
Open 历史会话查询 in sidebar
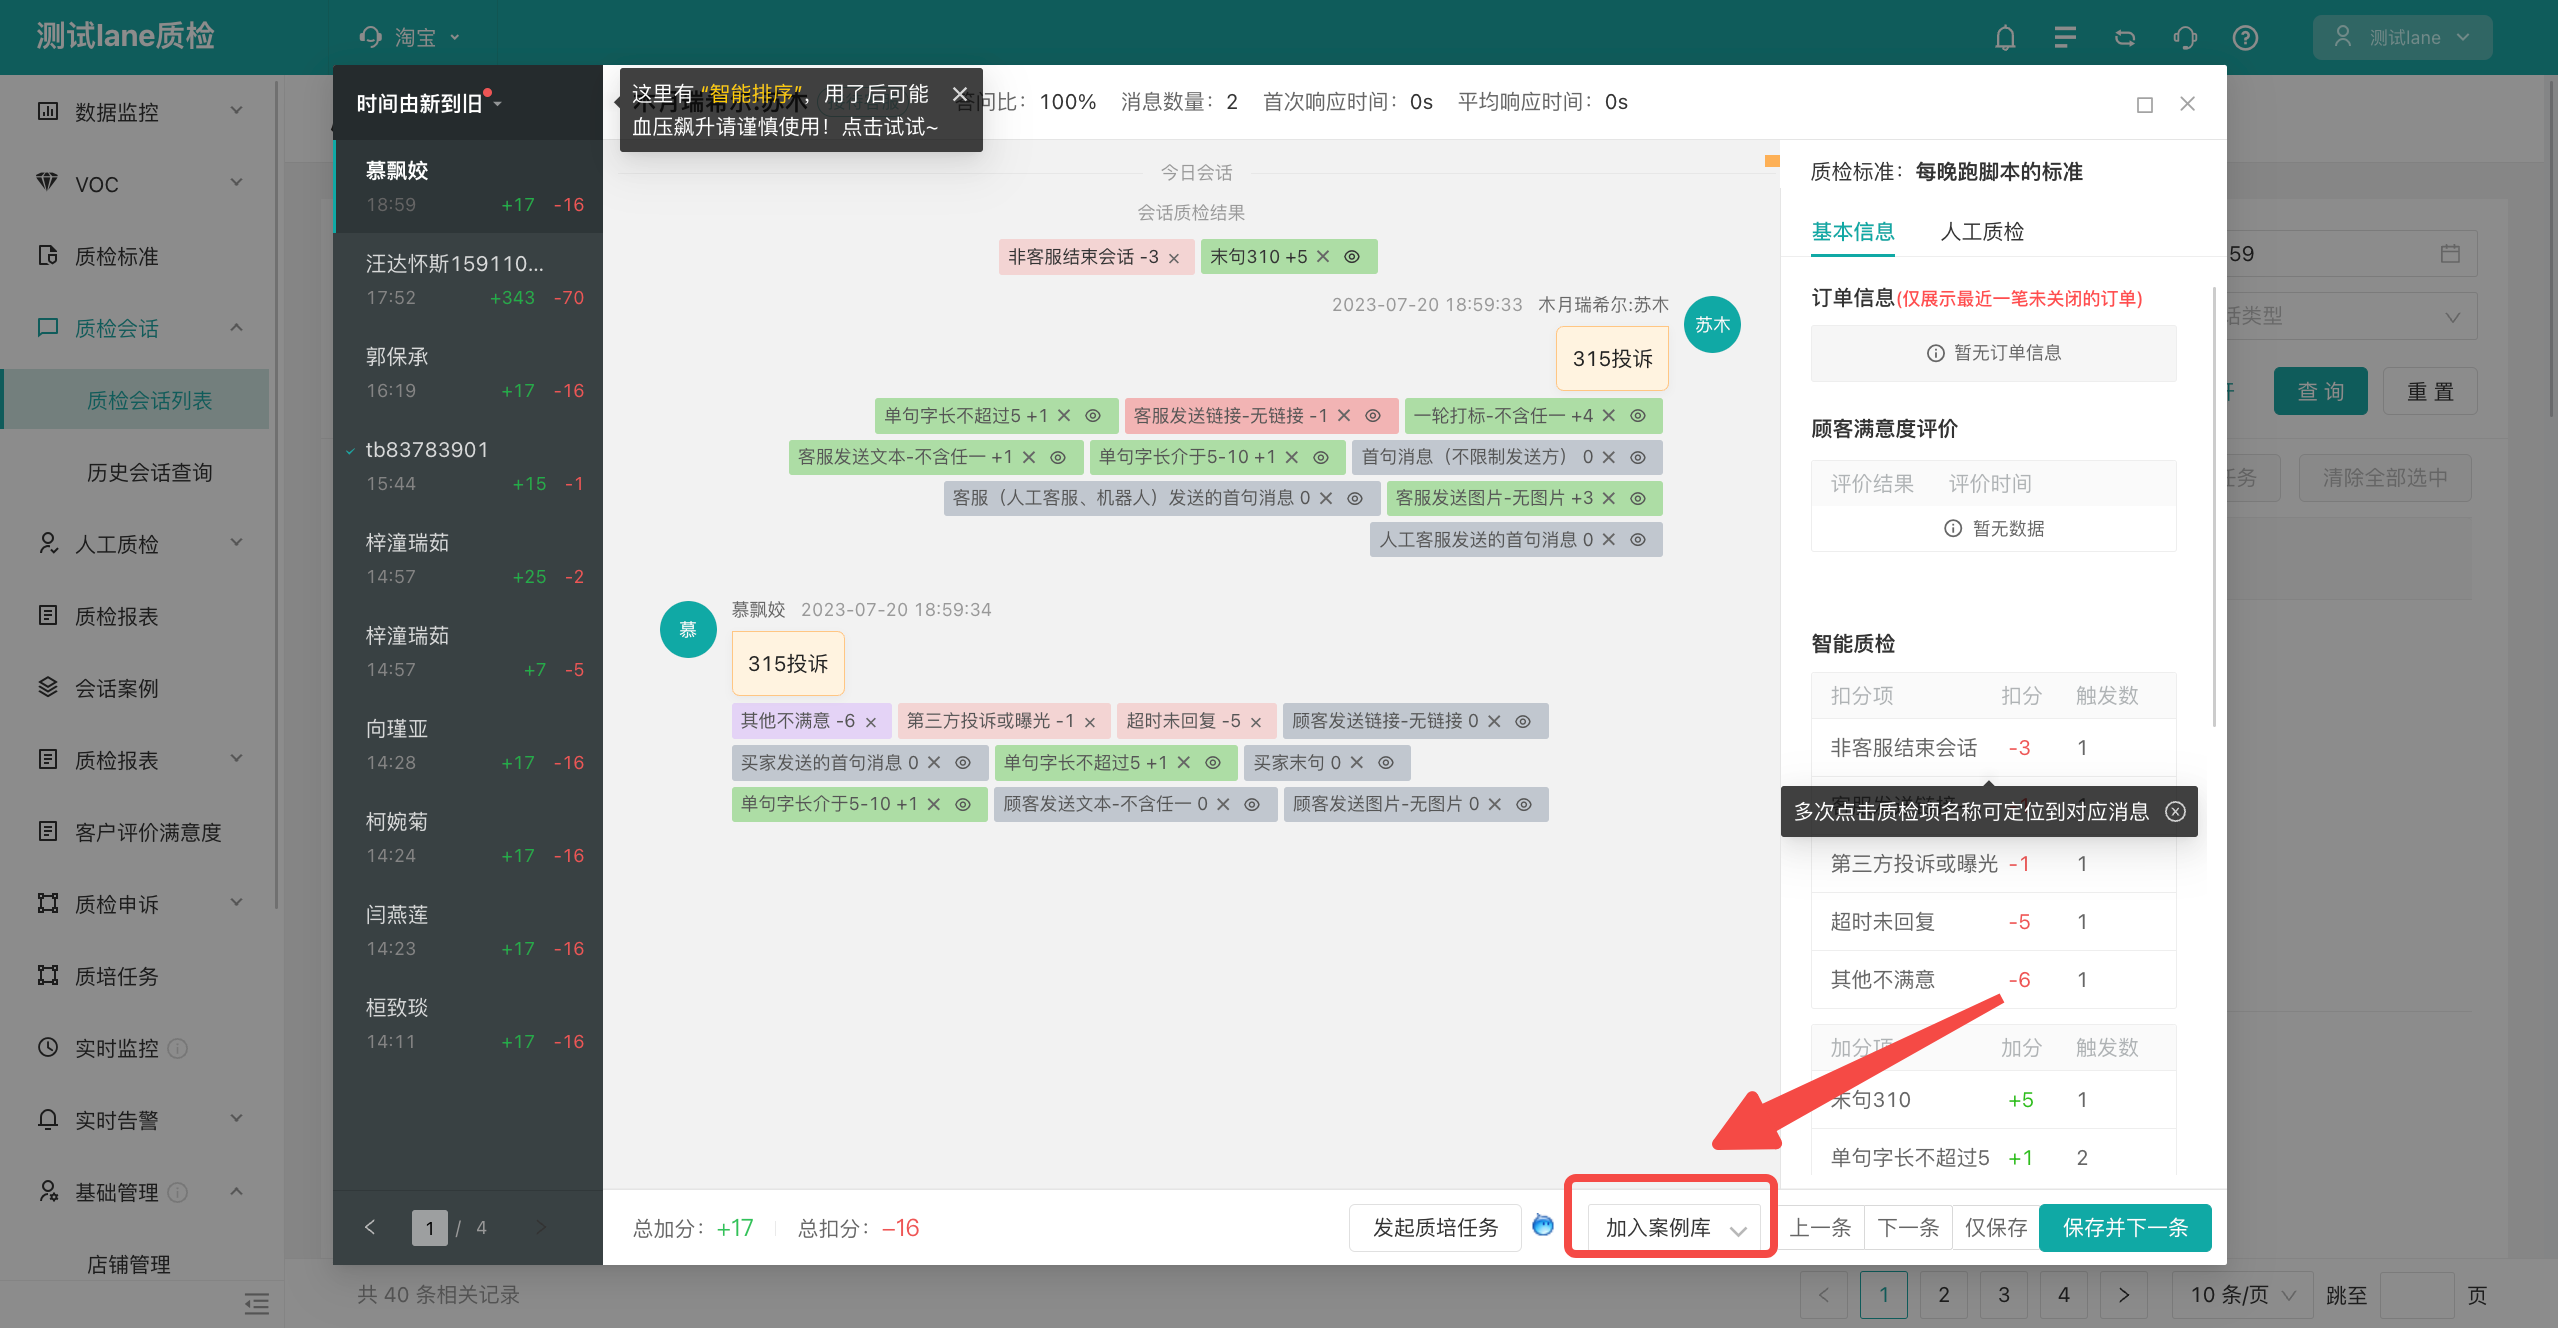click(149, 472)
